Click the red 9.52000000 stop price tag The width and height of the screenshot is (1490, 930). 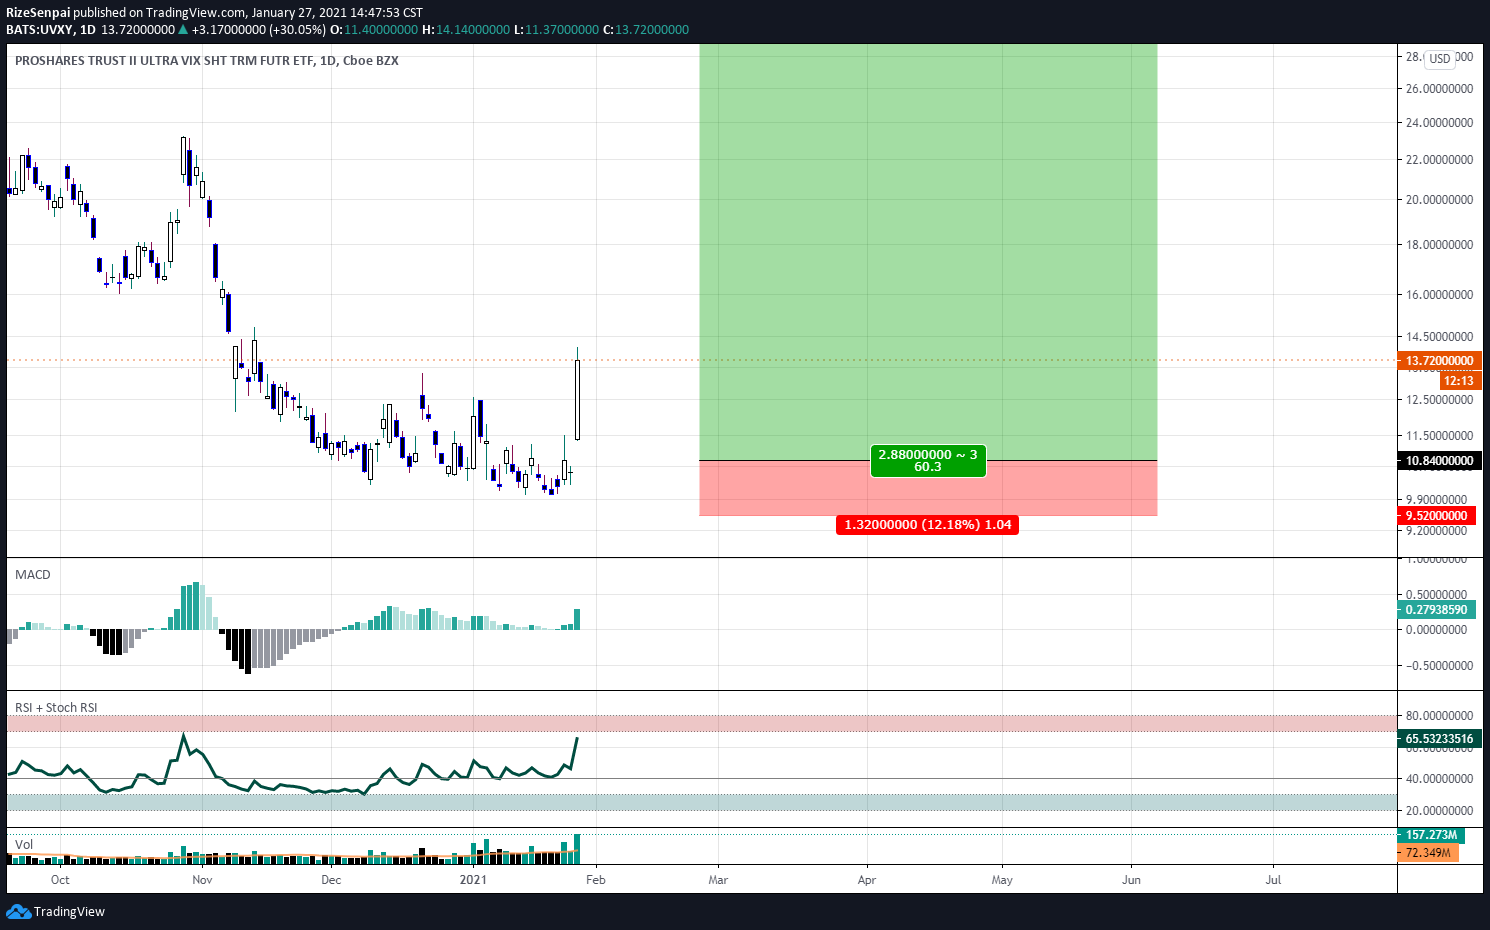click(x=1437, y=516)
